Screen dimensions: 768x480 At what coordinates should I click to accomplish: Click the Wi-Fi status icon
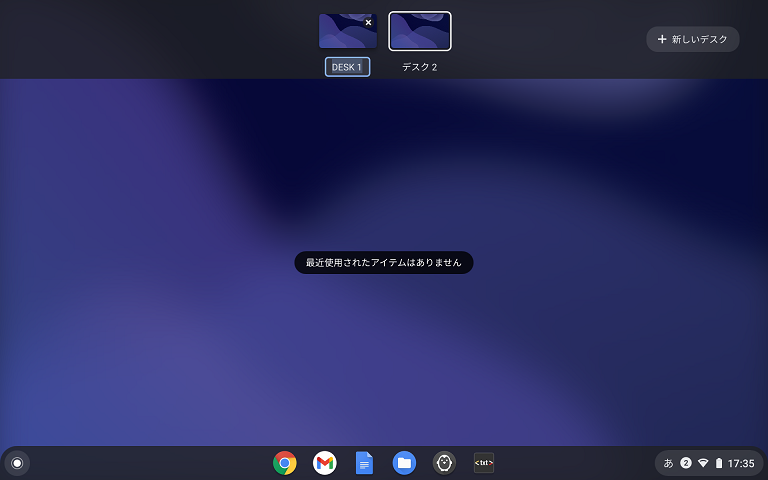click(703, 463)
